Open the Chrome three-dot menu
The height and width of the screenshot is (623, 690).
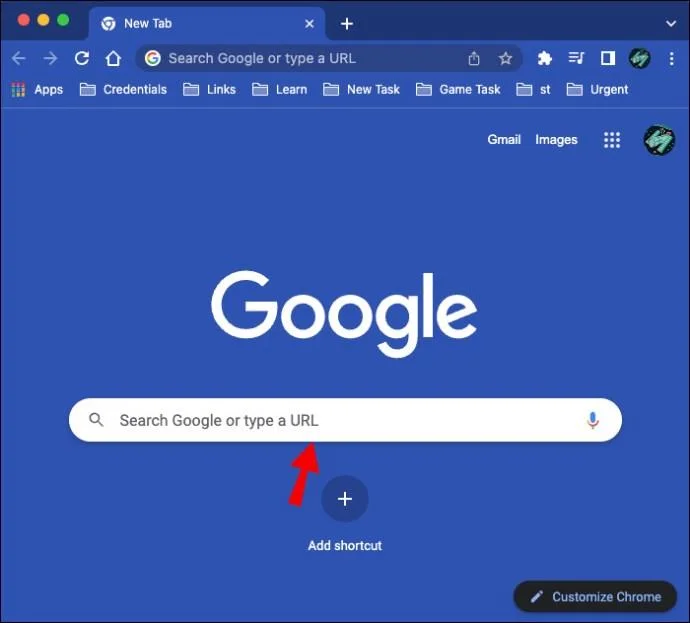click(672, 58)
